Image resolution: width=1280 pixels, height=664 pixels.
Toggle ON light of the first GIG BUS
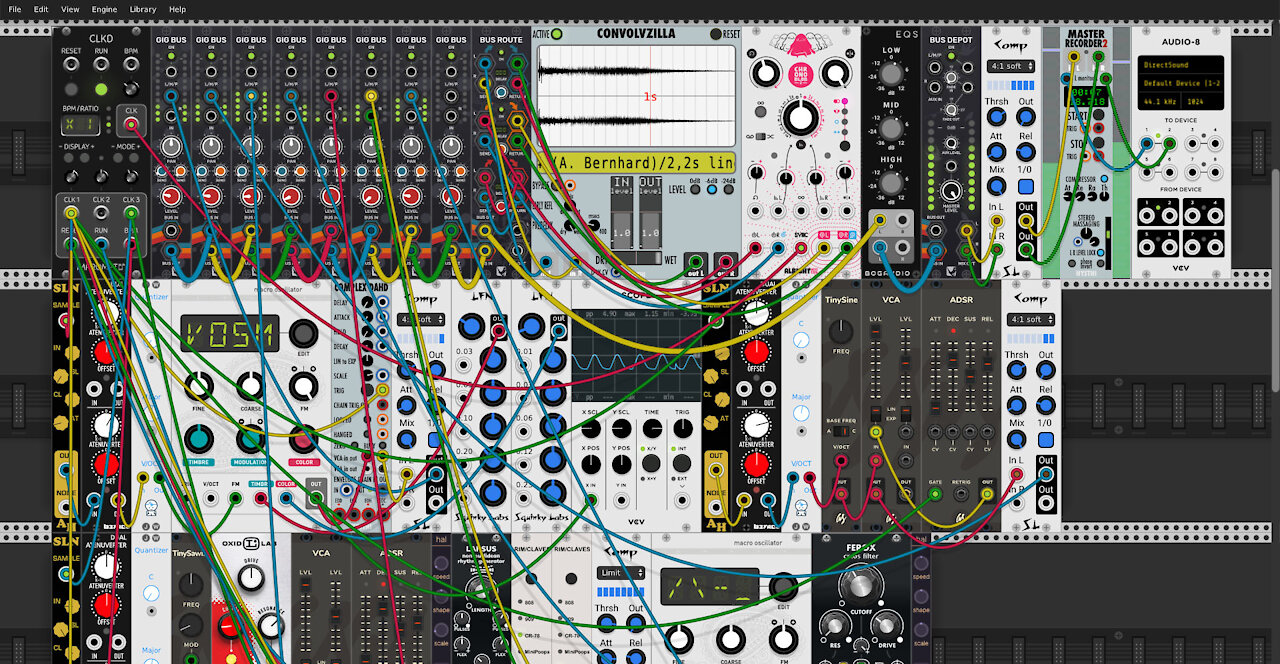click(x=171, y=55)
